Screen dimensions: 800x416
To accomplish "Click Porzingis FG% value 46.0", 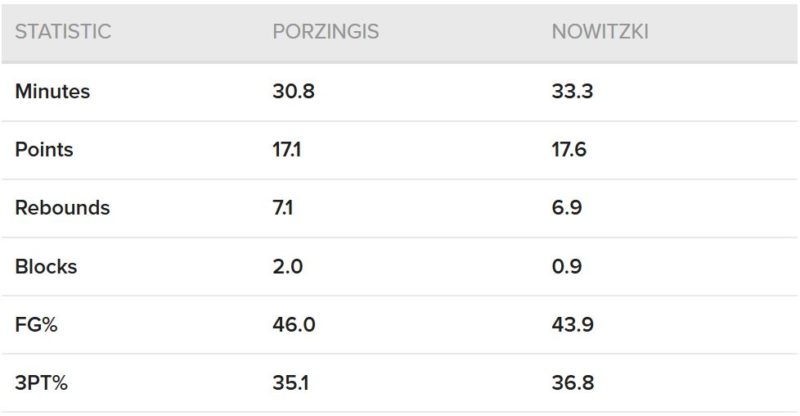I will [x=290, y=325].
